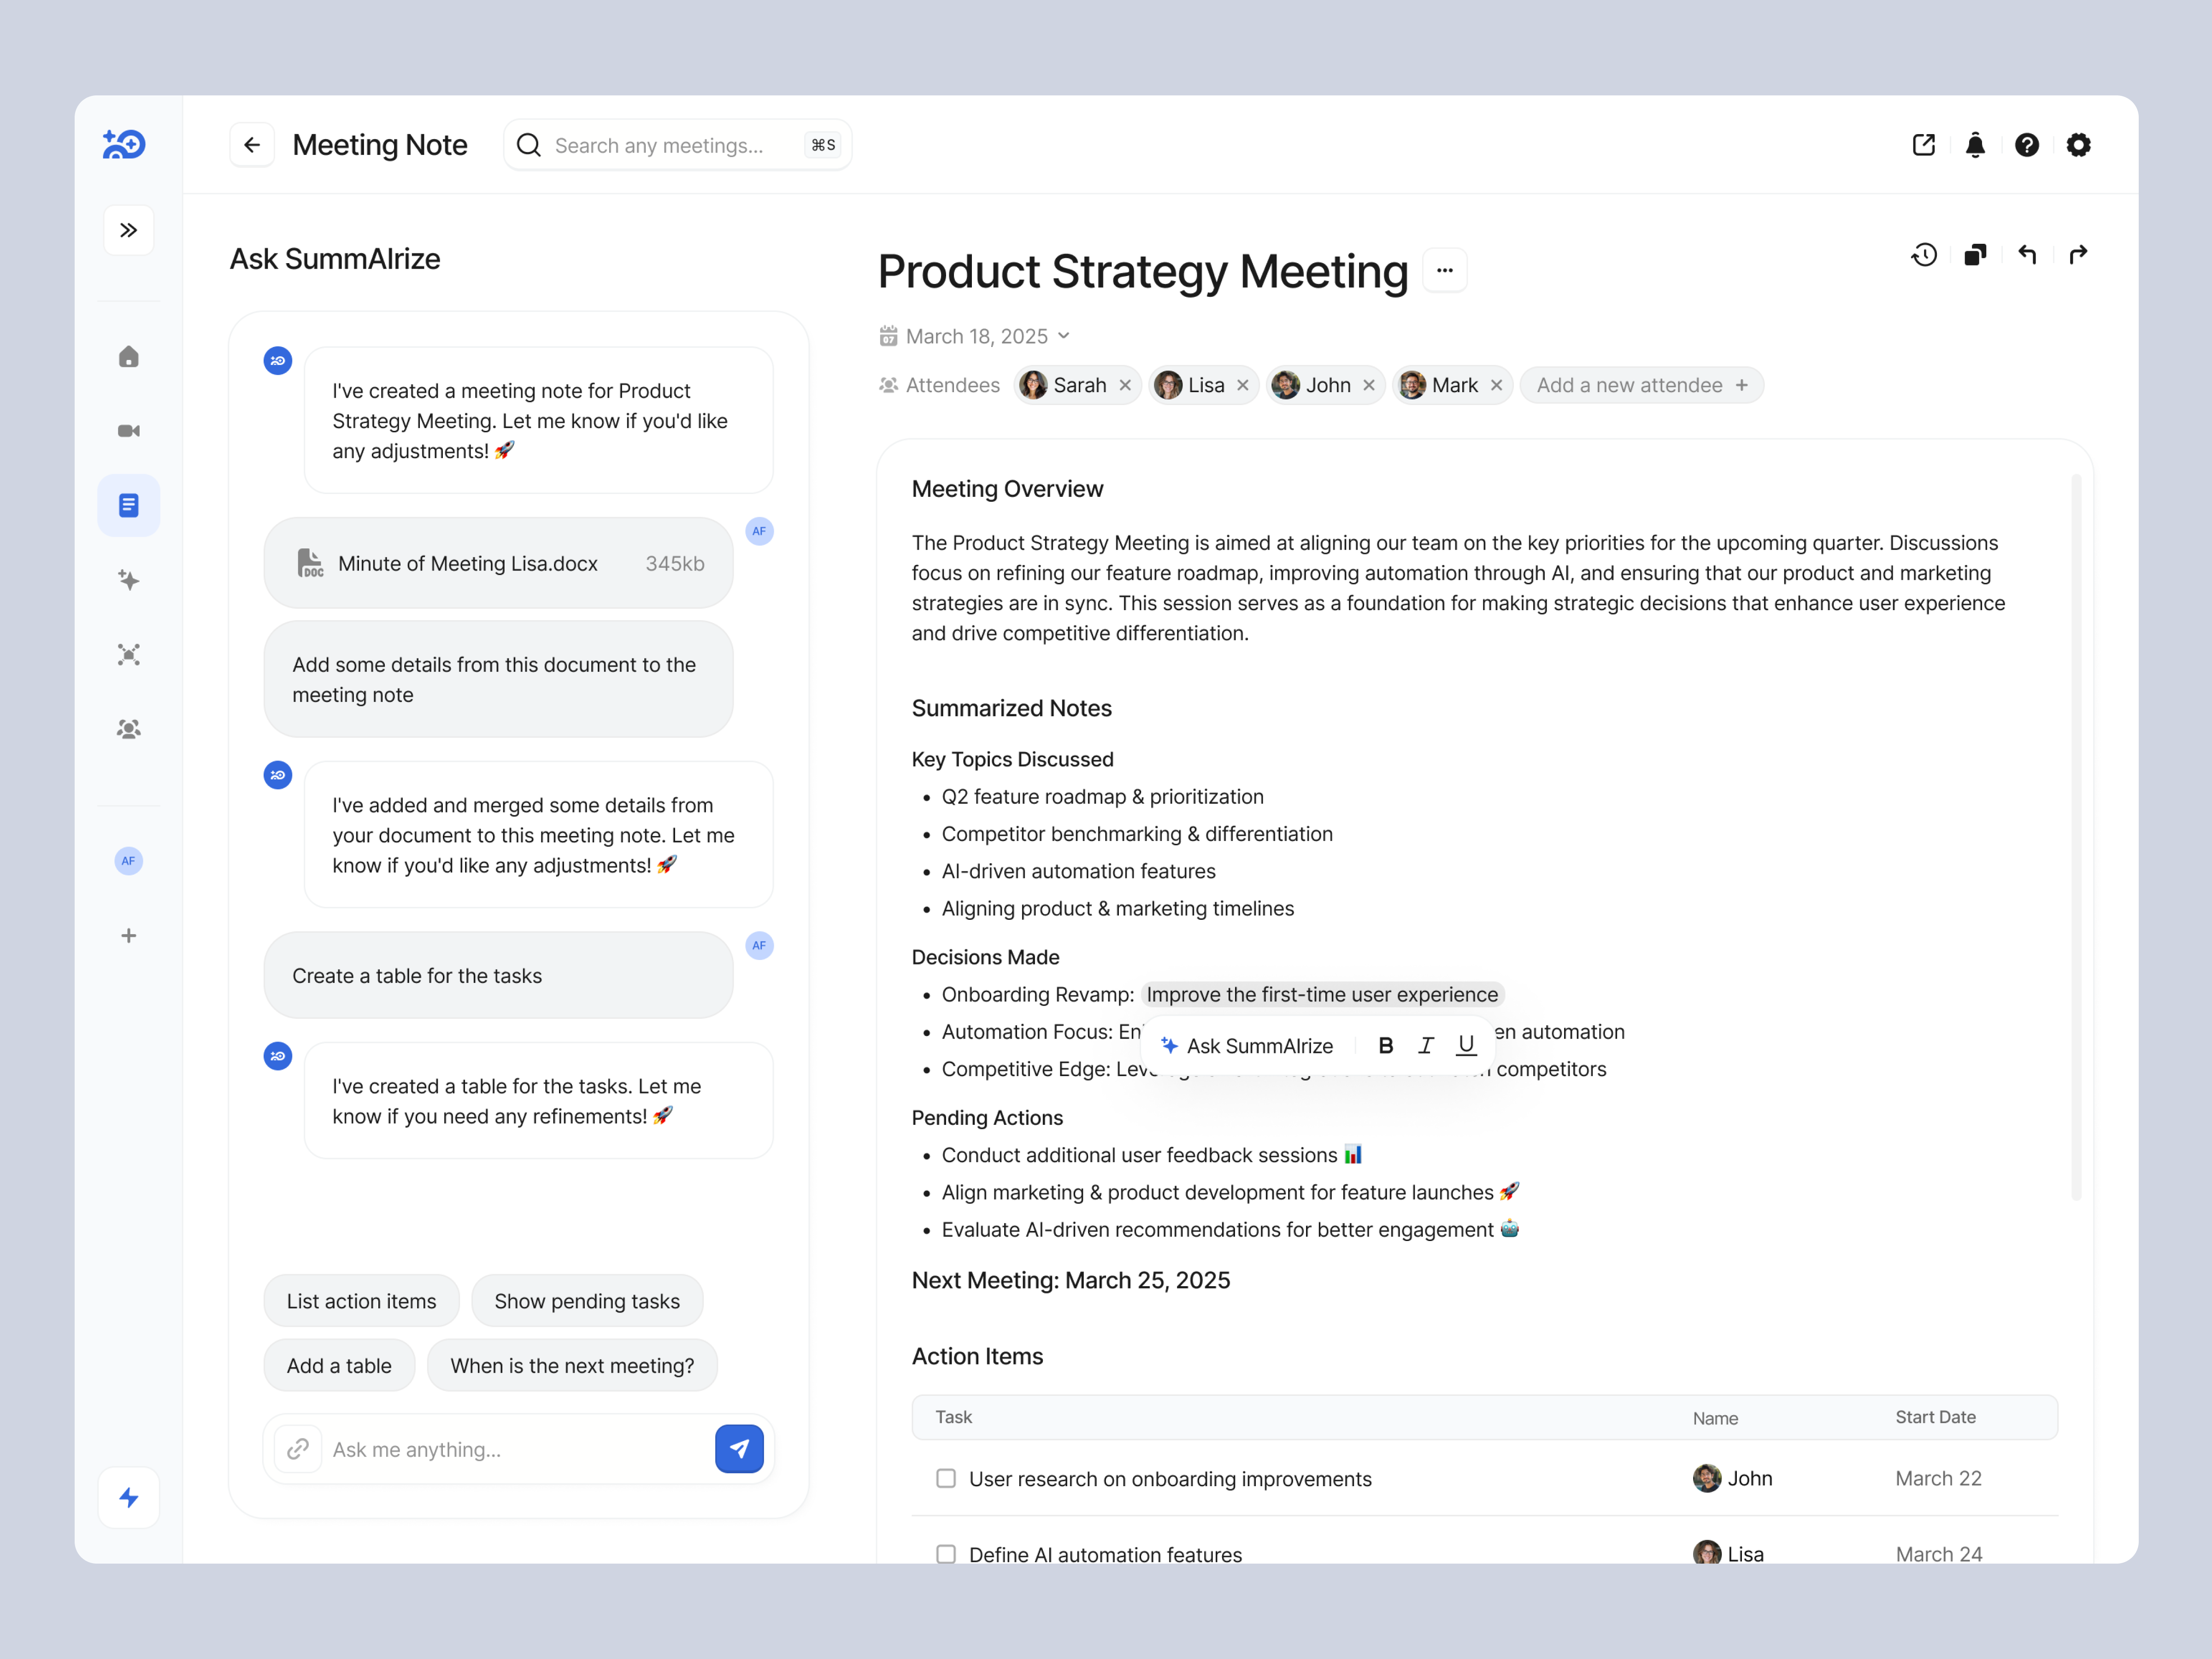The width and height of the screenshot is (2212, 1659).
Task: Click the Name column header
Action: 1715,1418
